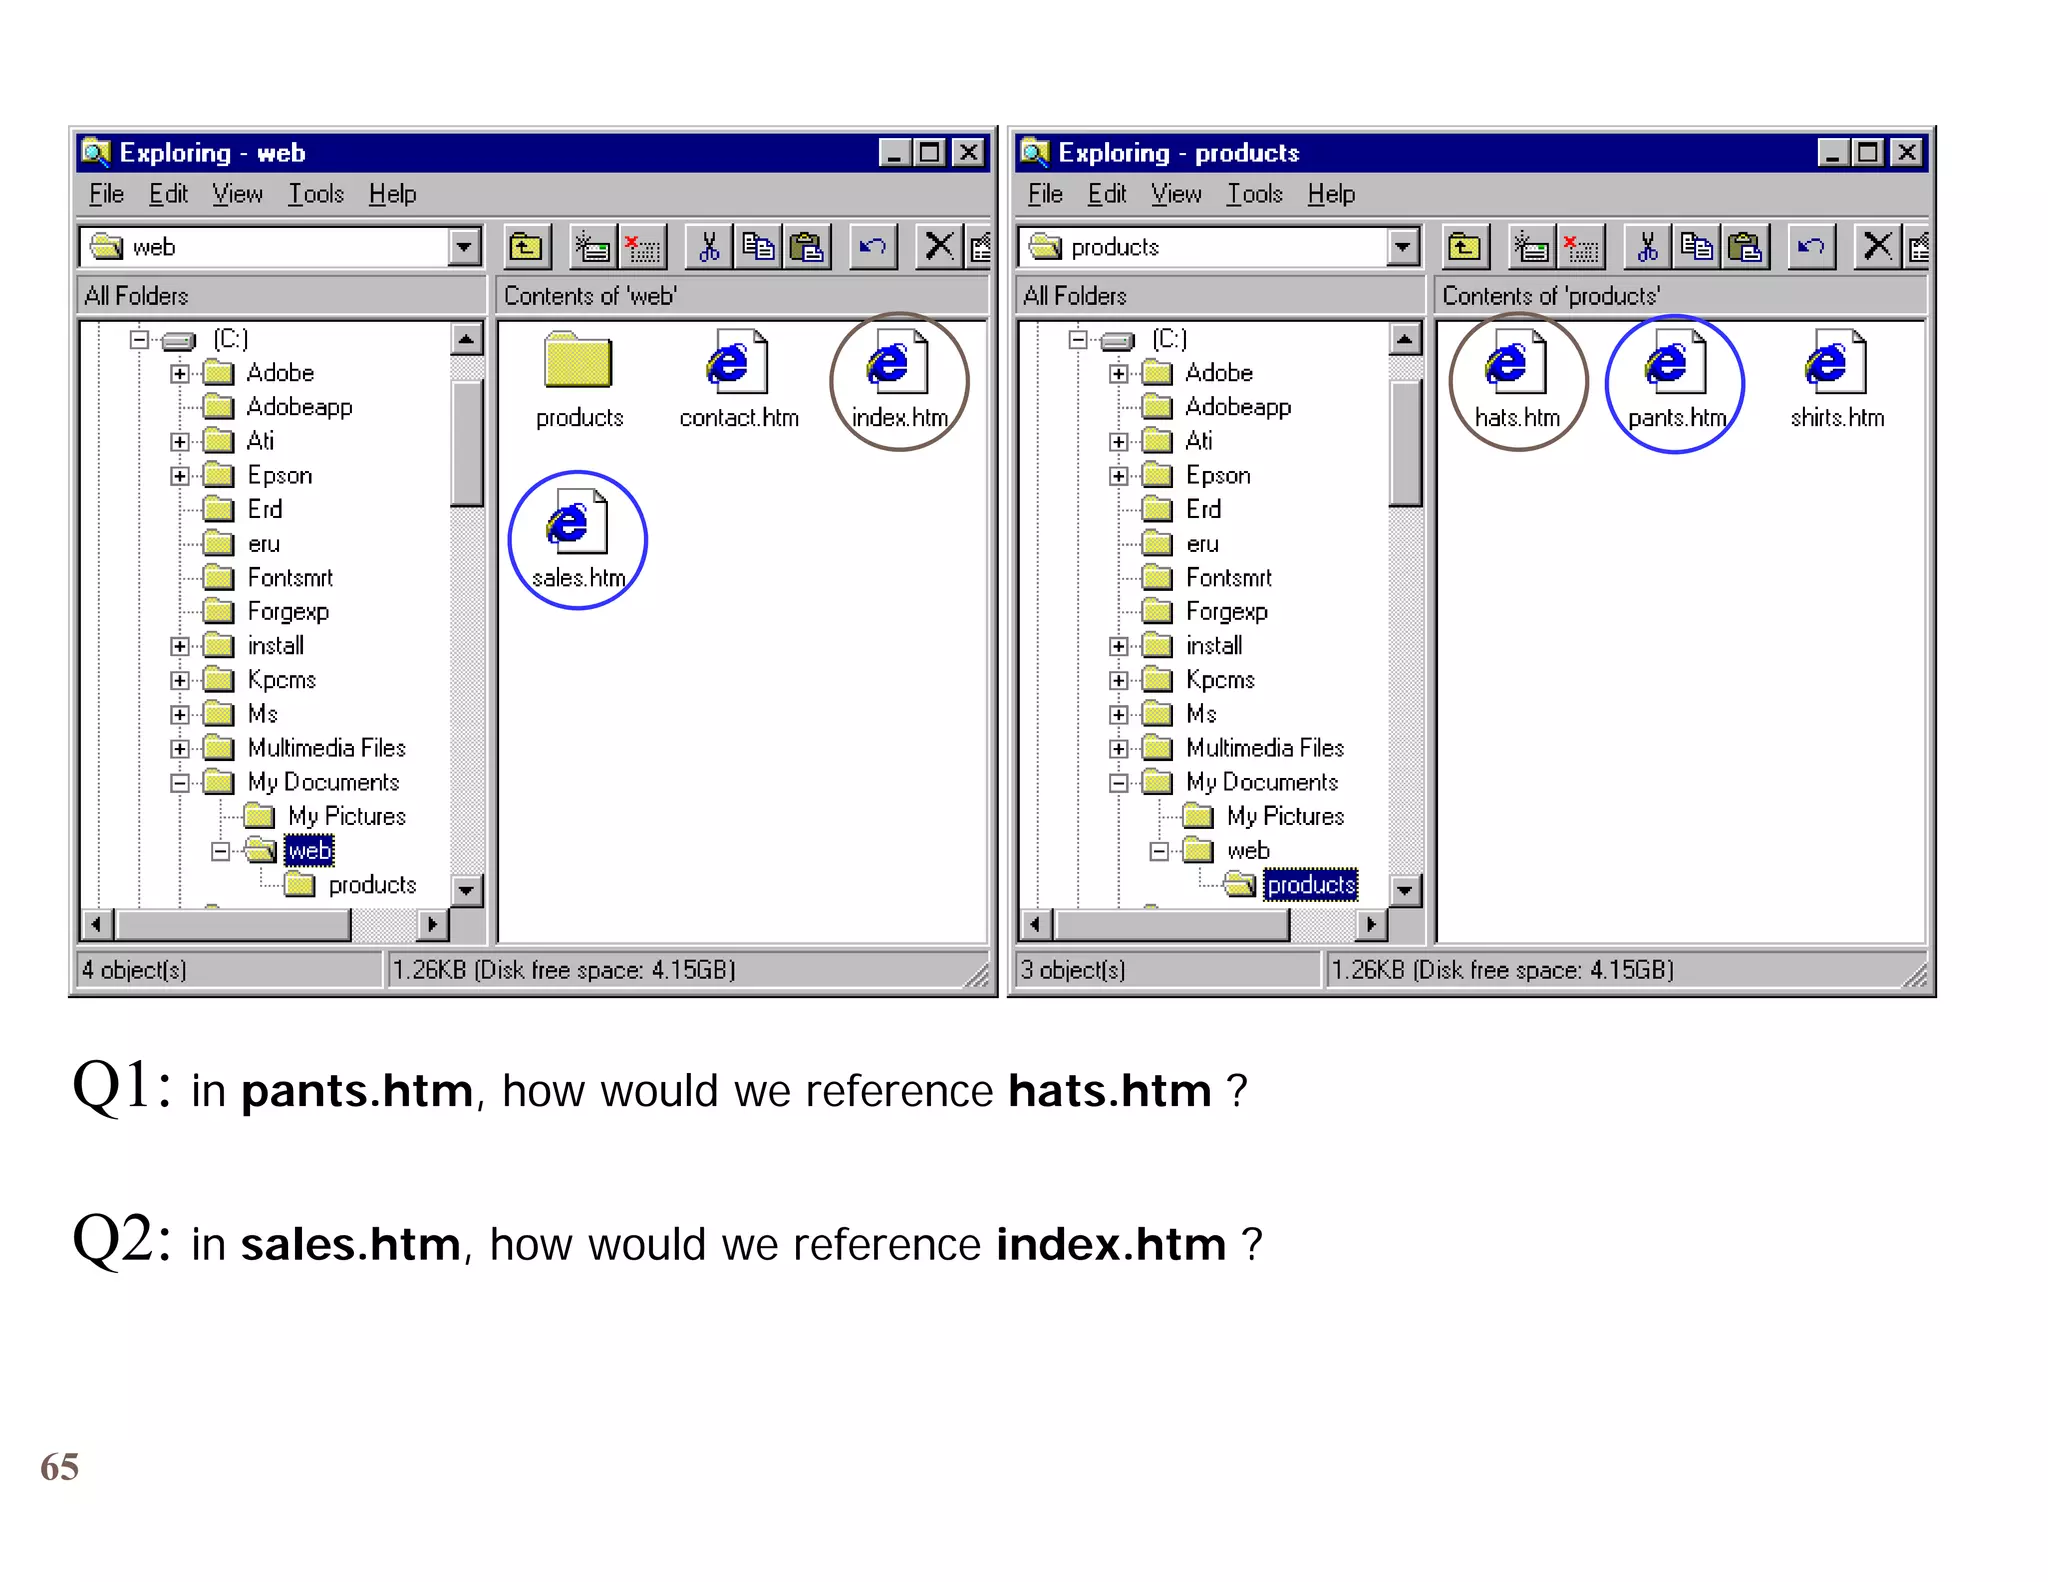This screenshot has width=2048, height=1582.
Task: Click Delete X icon in web window
Action: coord(939,247)
